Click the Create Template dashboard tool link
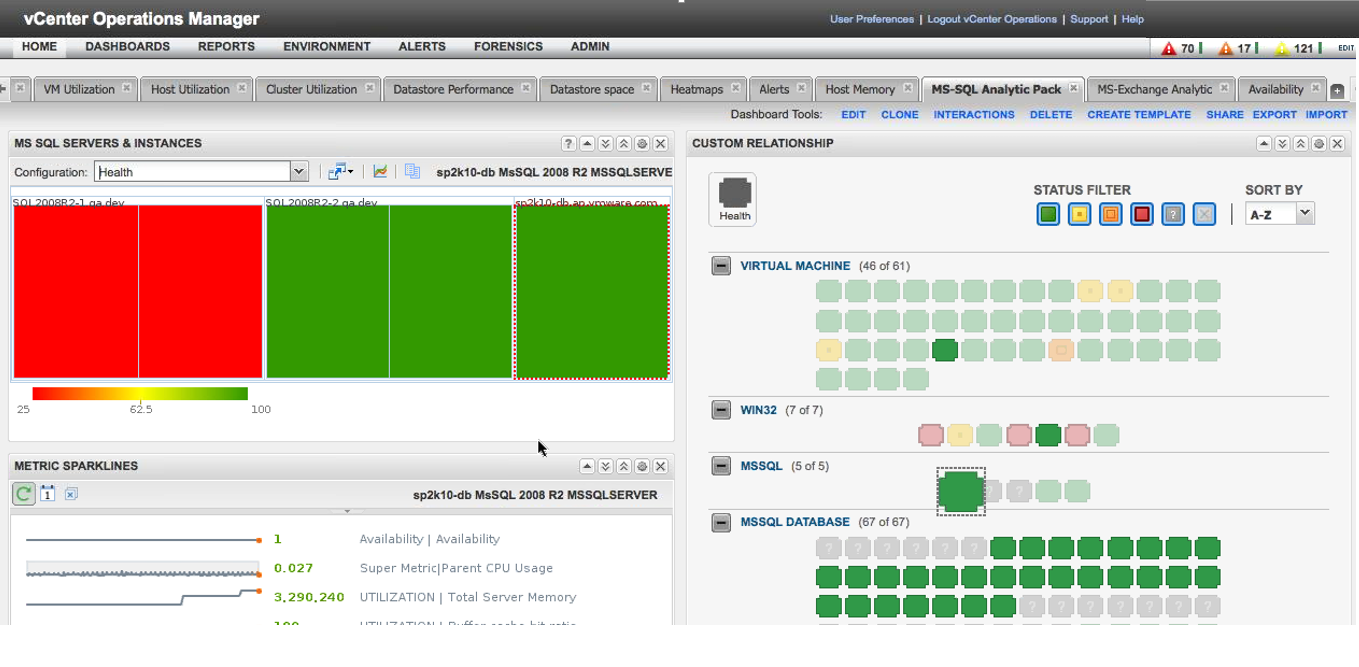The width and height of the screenshot is (1359, 667). 1138,115
